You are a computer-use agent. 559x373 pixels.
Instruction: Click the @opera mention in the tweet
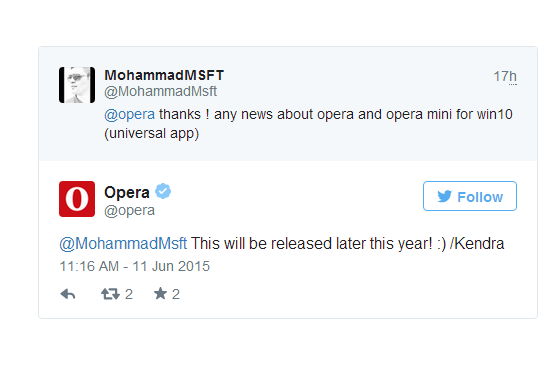(x=129, y=114)
